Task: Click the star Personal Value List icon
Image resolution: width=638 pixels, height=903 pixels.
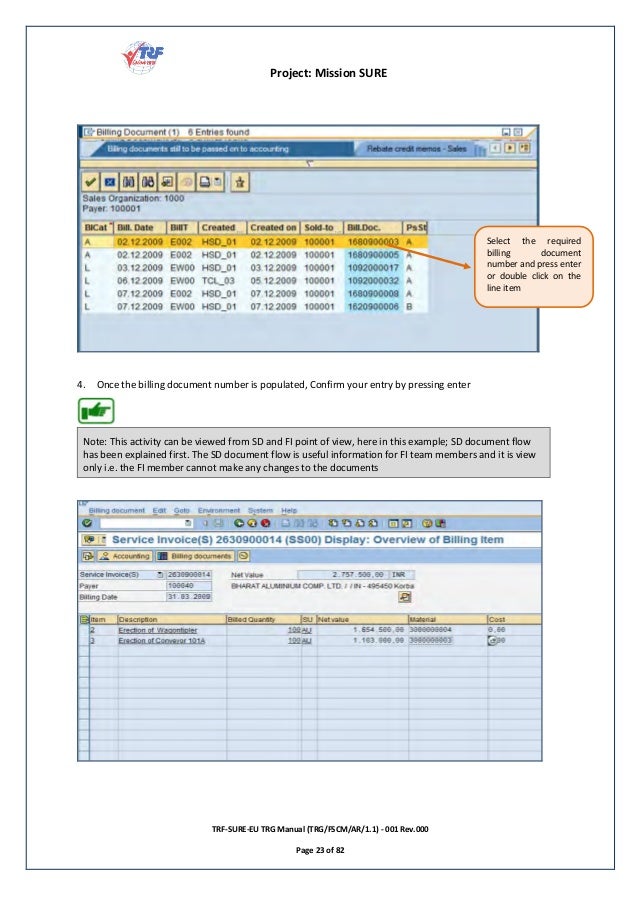Action: [x=240, y=182]
